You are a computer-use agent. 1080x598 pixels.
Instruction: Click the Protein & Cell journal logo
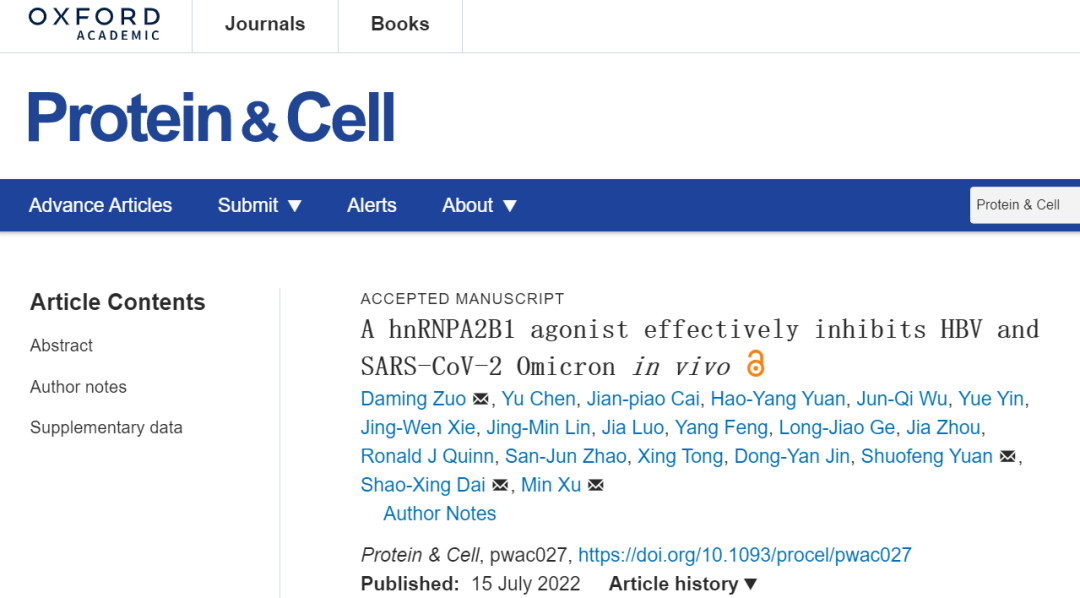[211, 118]
